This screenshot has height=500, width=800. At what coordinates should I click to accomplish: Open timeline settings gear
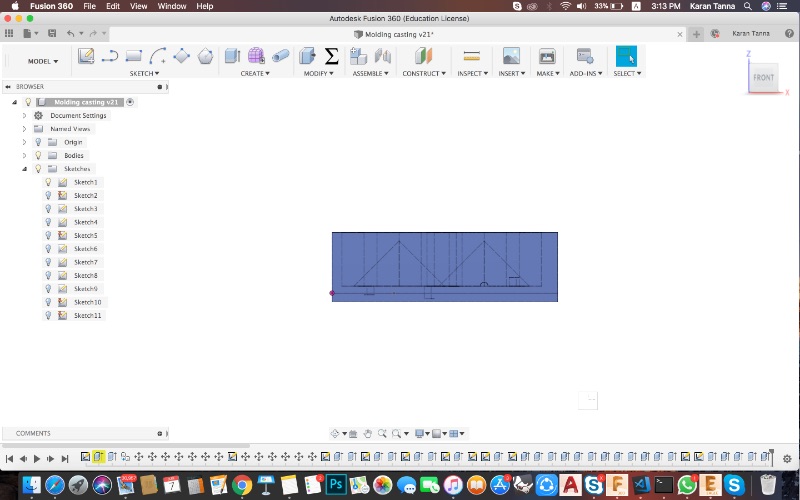pos(787,459)
